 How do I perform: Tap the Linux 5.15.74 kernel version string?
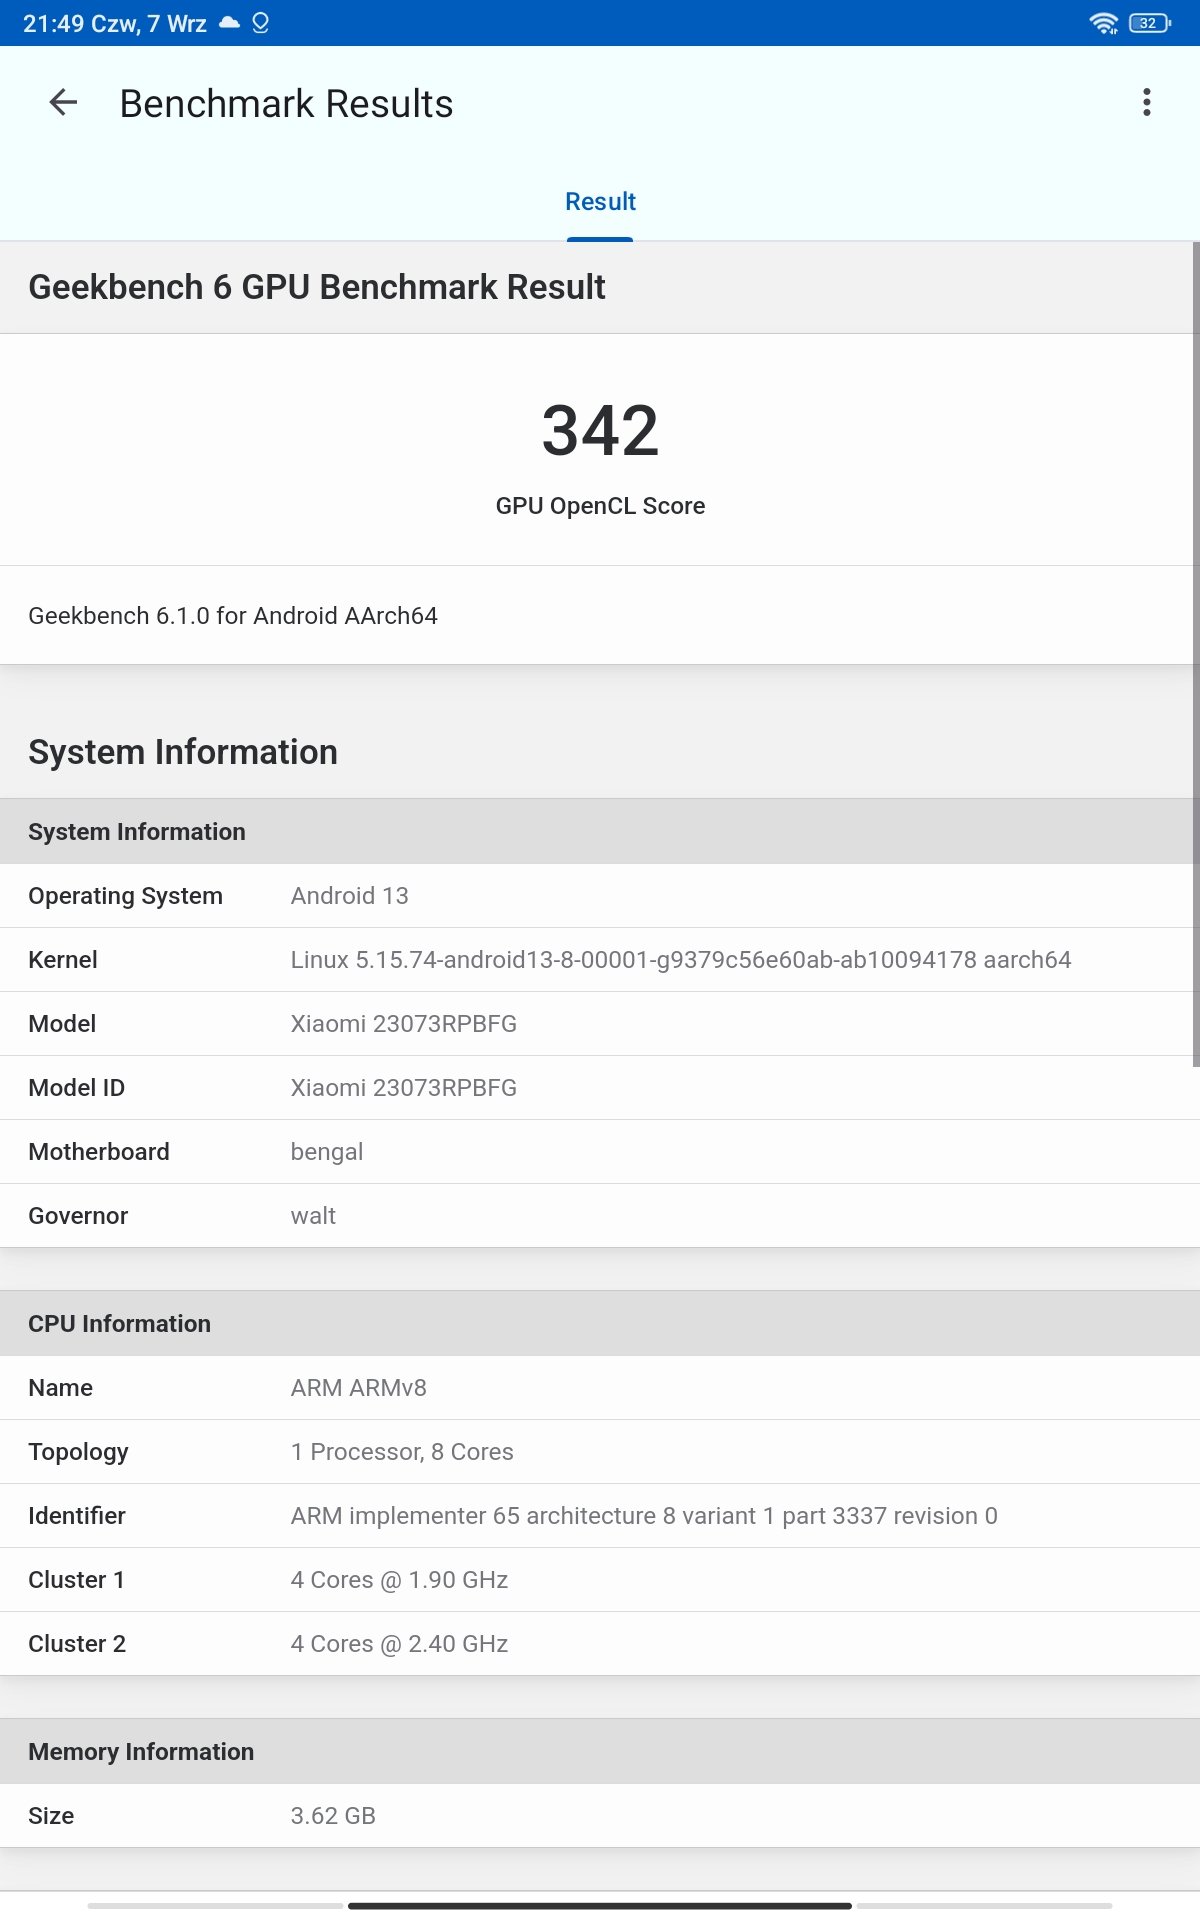click(x=680, y=960)
